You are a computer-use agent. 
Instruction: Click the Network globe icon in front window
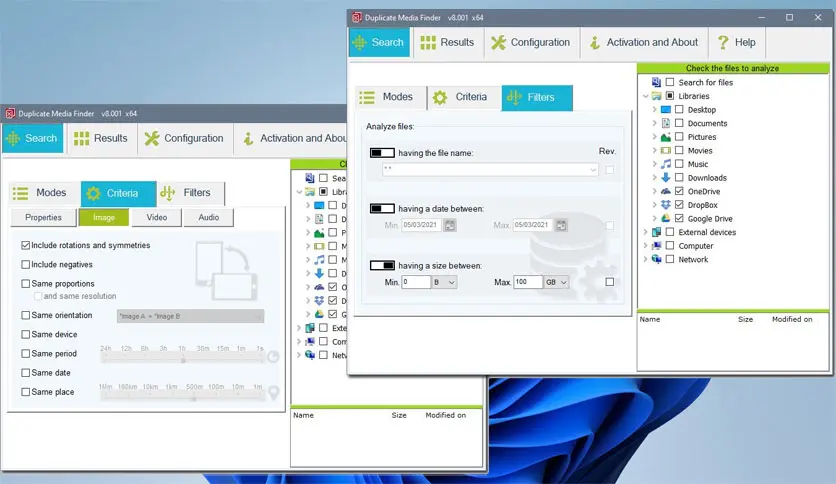point(656,259)
